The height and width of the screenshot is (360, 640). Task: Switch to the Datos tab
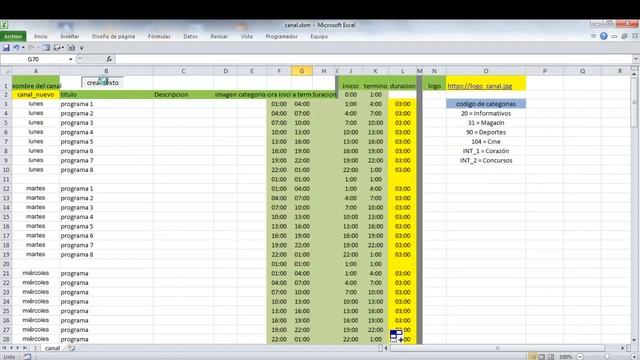(190, 36)
